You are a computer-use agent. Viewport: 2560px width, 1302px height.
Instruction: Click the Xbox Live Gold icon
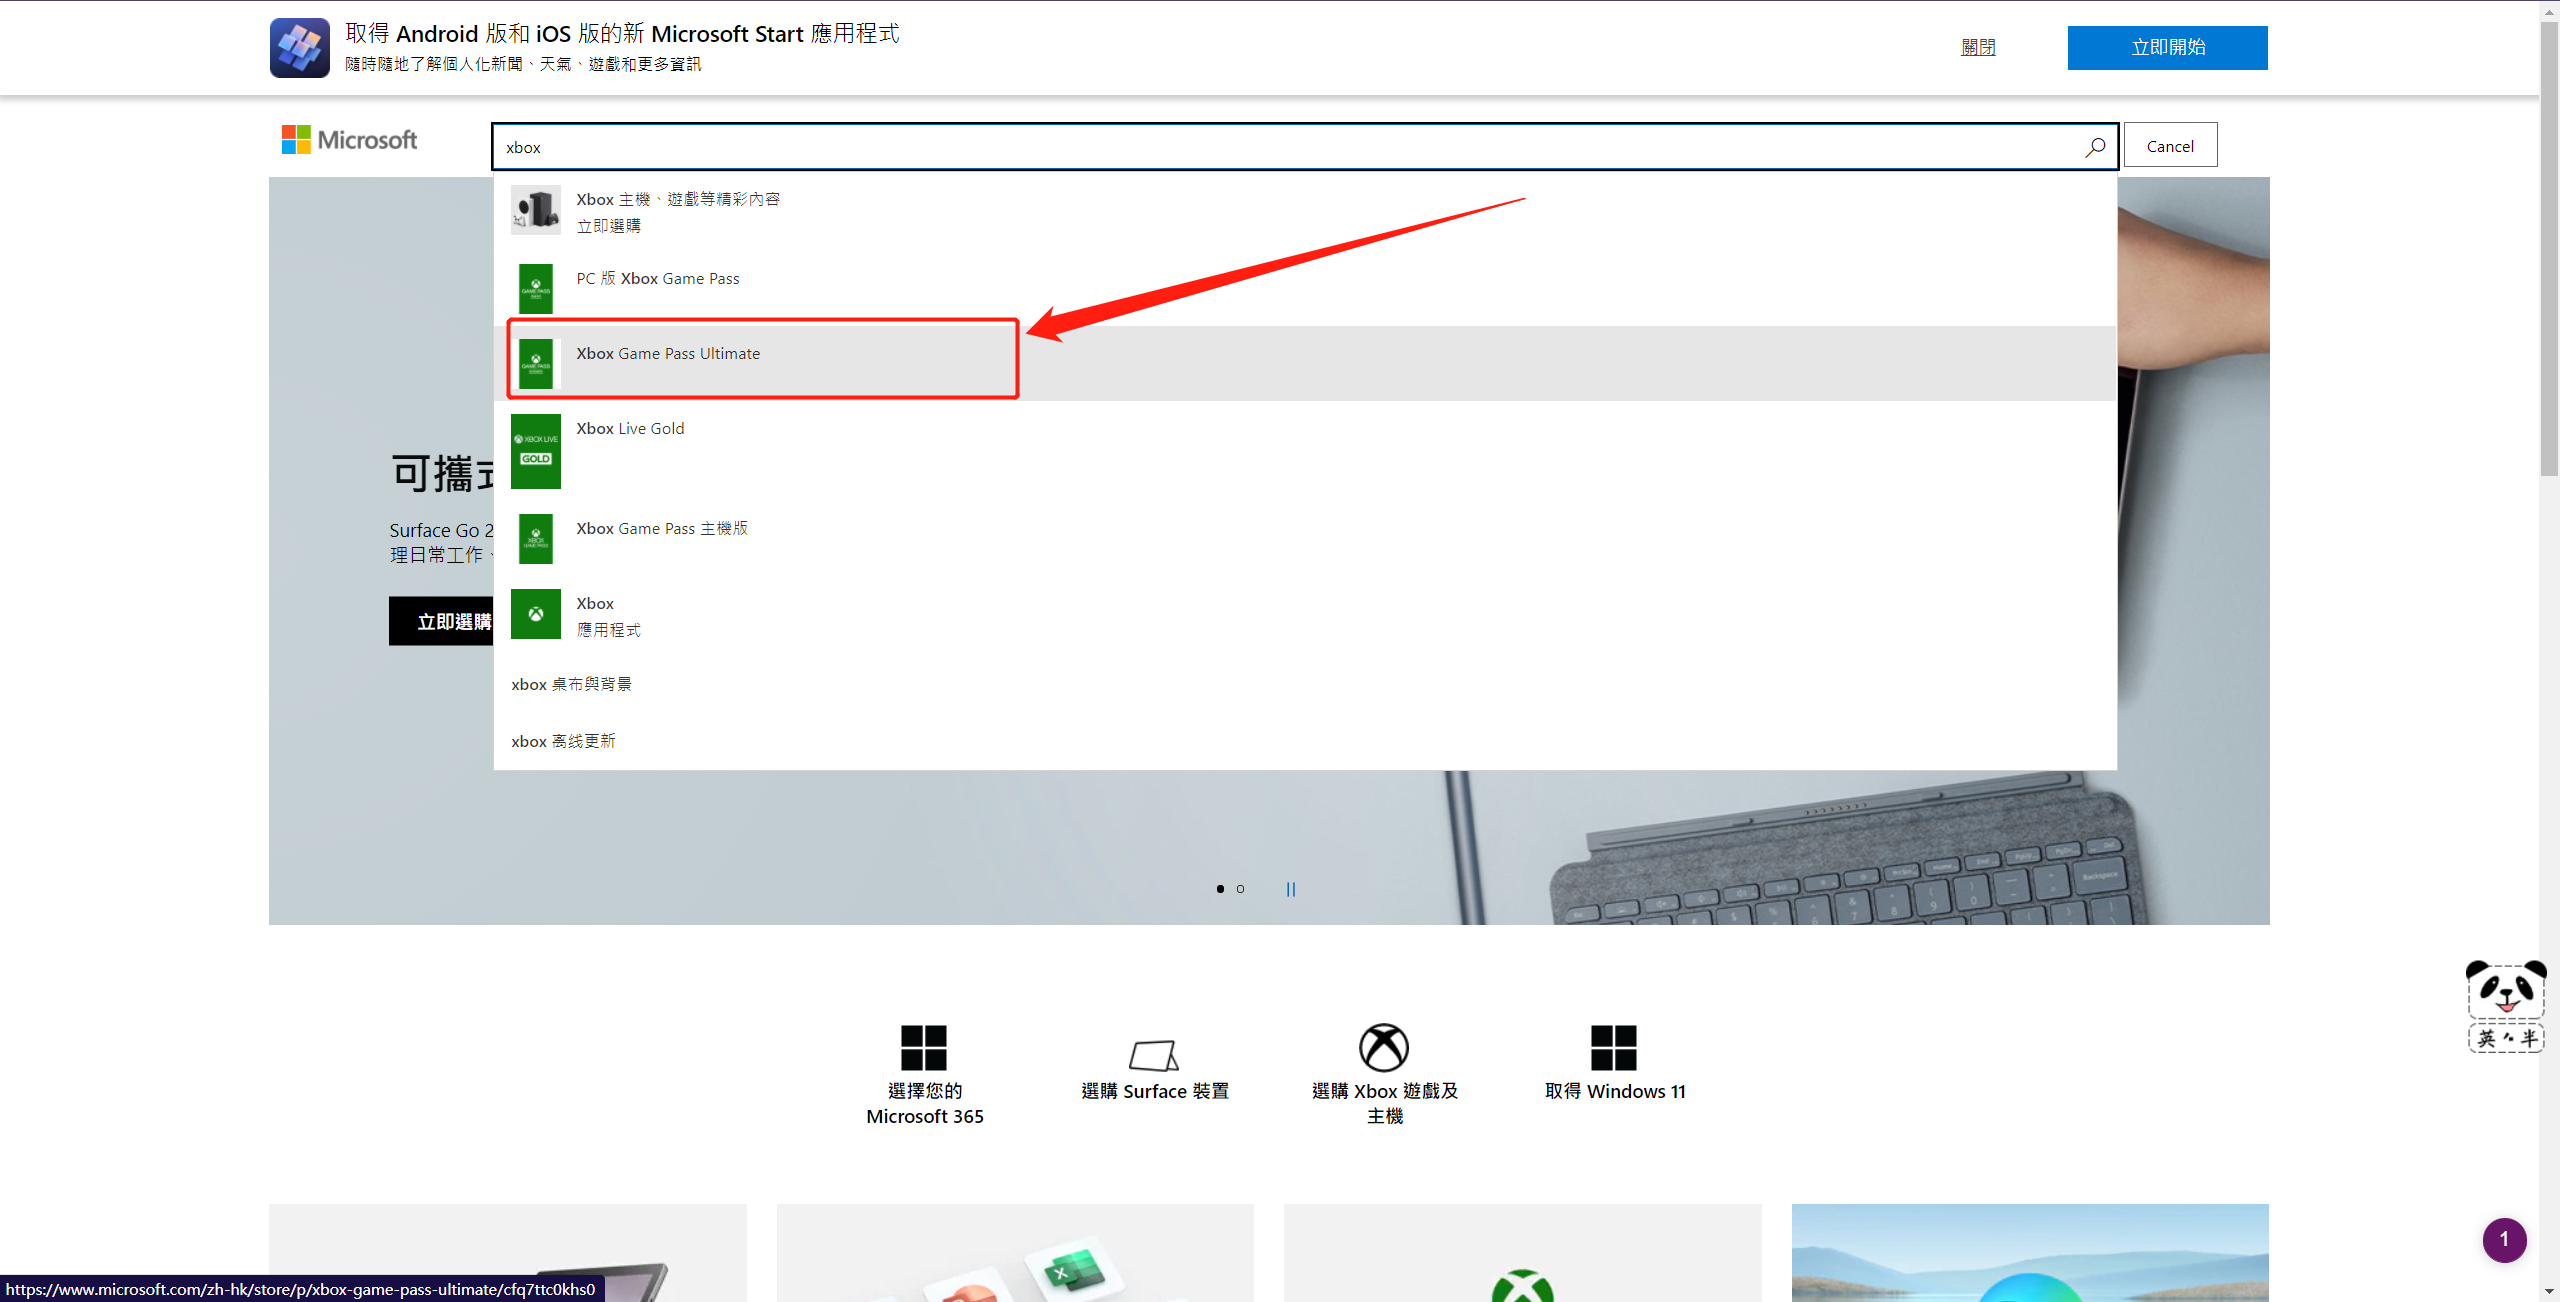[536, 451]
